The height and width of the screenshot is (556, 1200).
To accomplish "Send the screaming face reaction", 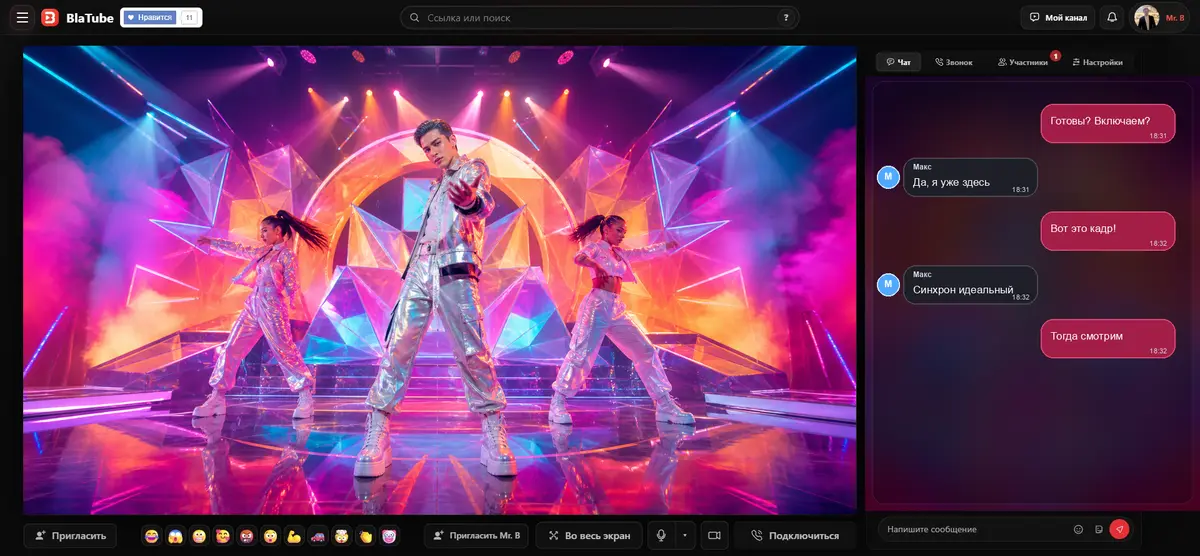I will coord(175,536).
